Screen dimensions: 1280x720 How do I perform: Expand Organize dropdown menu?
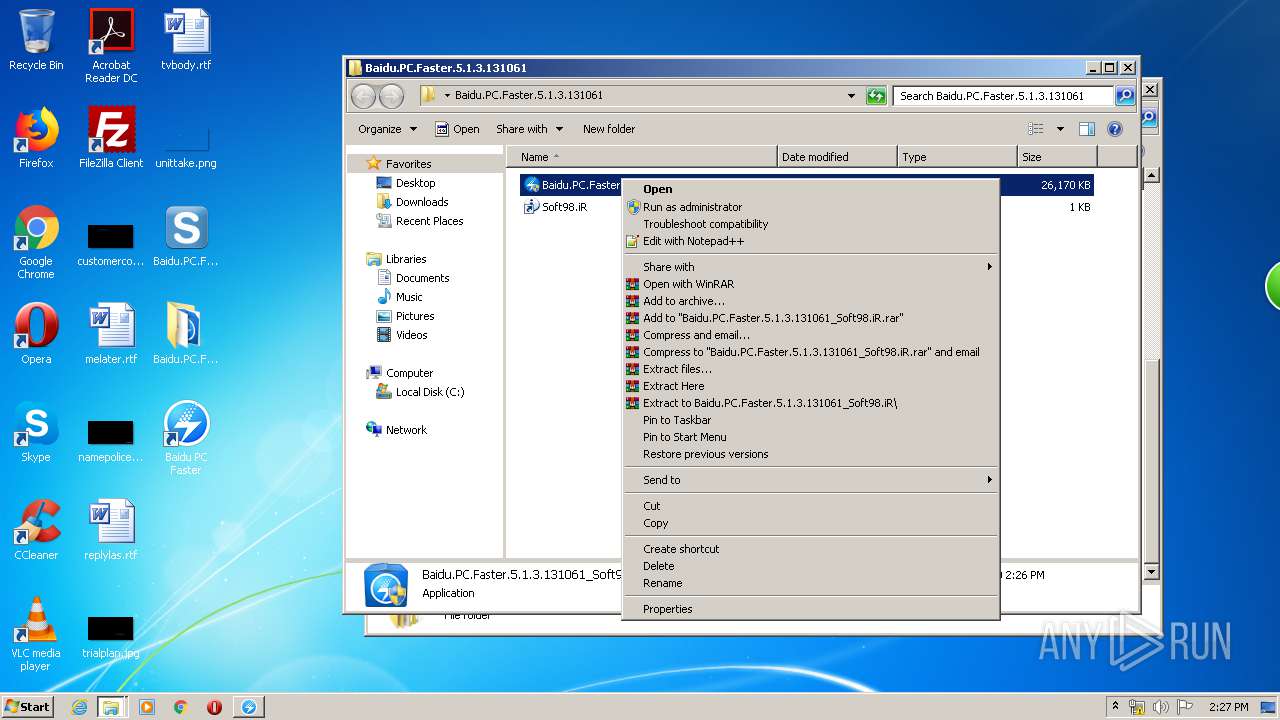tap(387, 129)
